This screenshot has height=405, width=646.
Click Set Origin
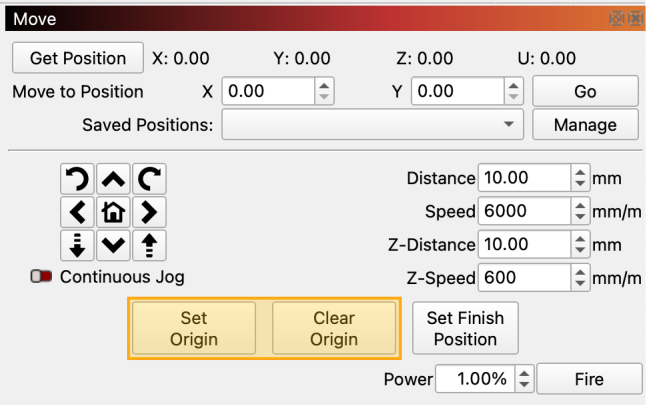click(194, 328)
